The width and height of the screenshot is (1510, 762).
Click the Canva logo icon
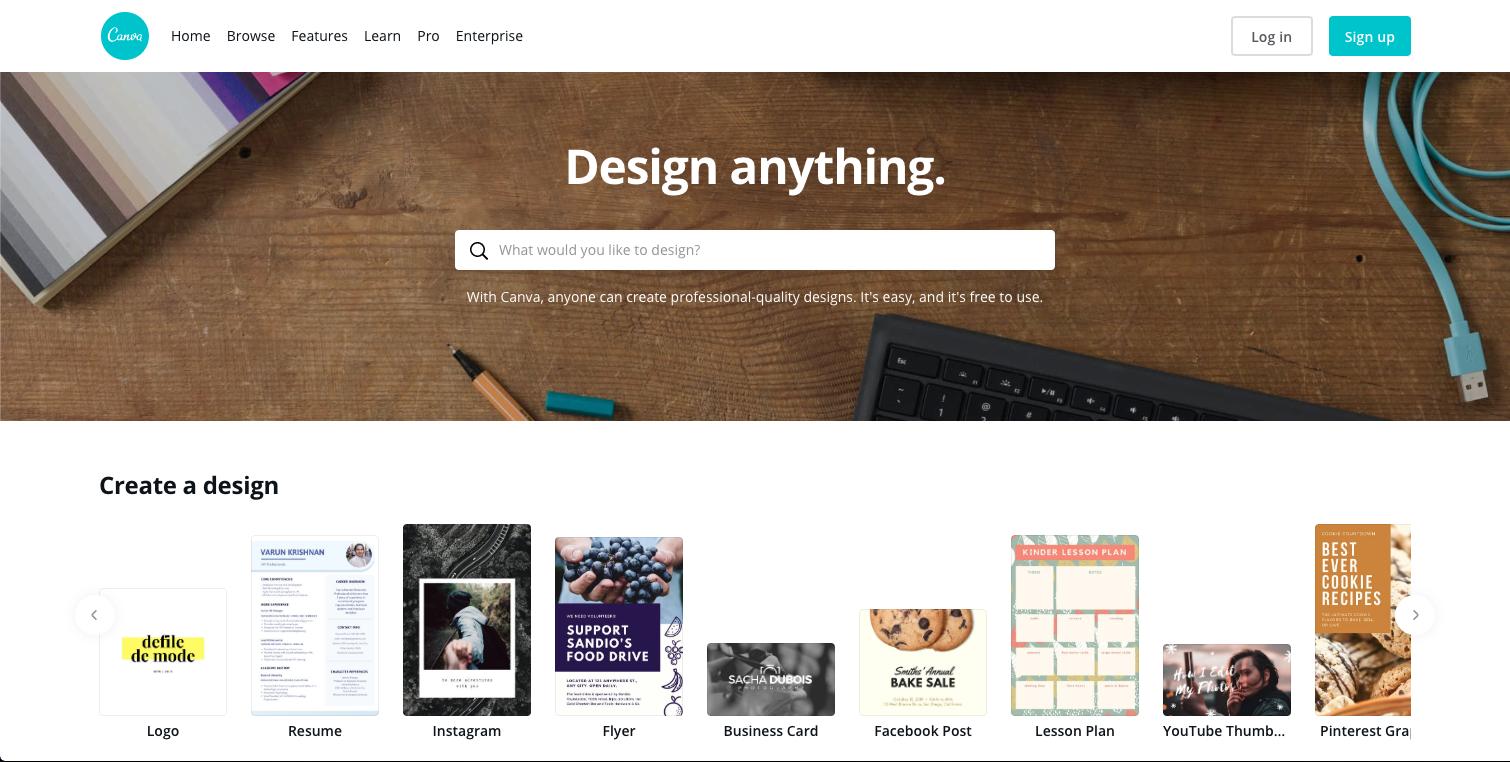125,36
